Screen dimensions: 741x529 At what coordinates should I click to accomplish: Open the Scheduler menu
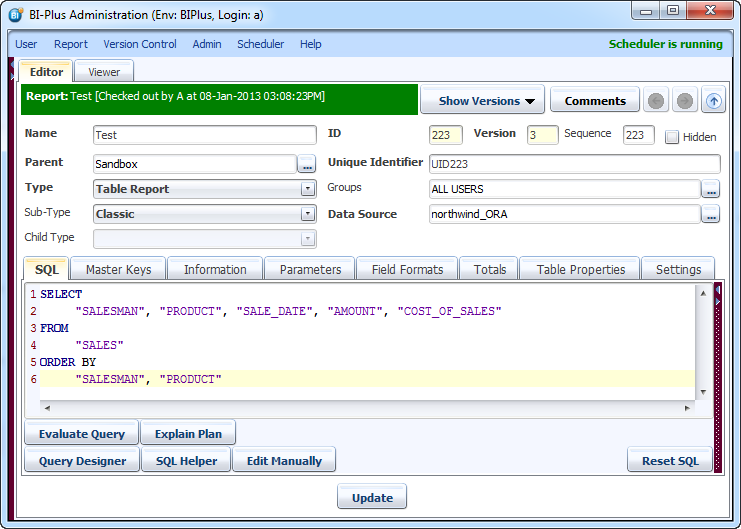coord(260,44)
